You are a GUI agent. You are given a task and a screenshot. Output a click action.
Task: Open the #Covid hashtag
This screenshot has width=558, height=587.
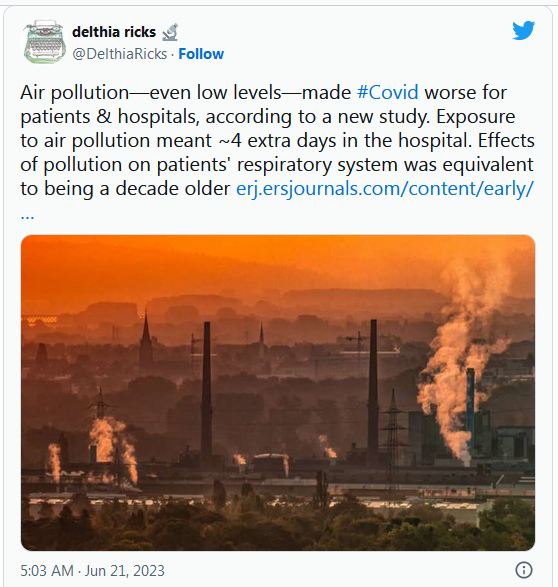pos(387,92)
